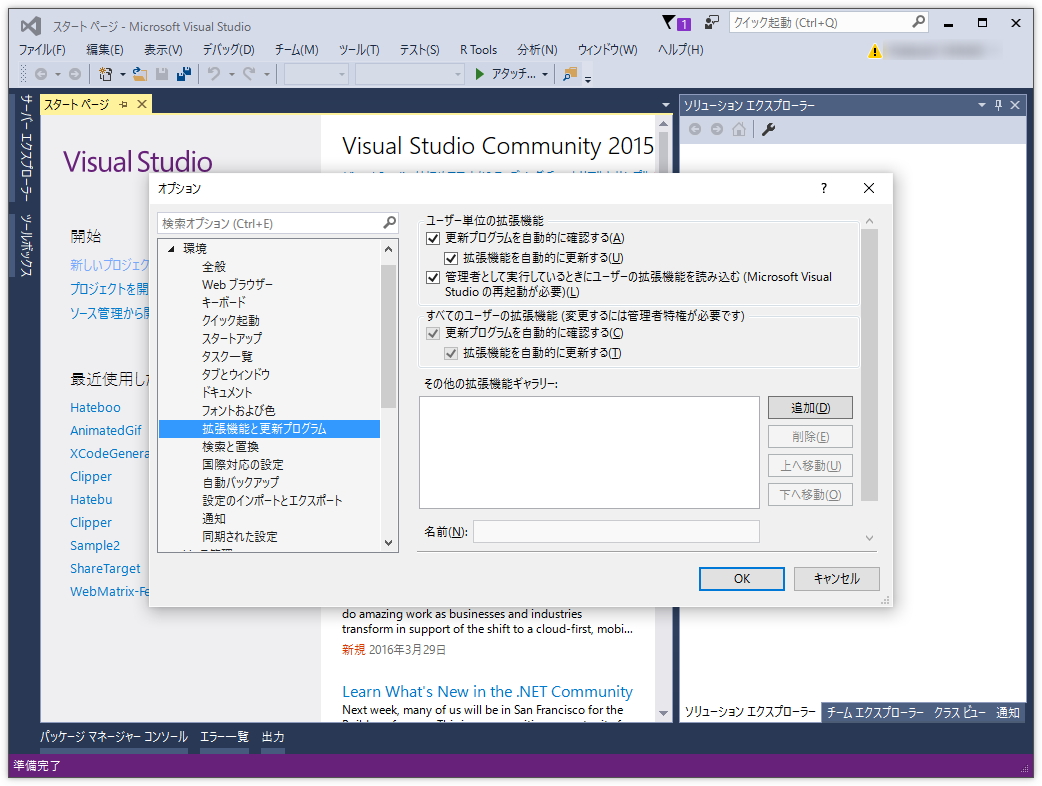Click the Options dialog help question mark
This screenshot has height=786, width=1042.
point(824,188)
